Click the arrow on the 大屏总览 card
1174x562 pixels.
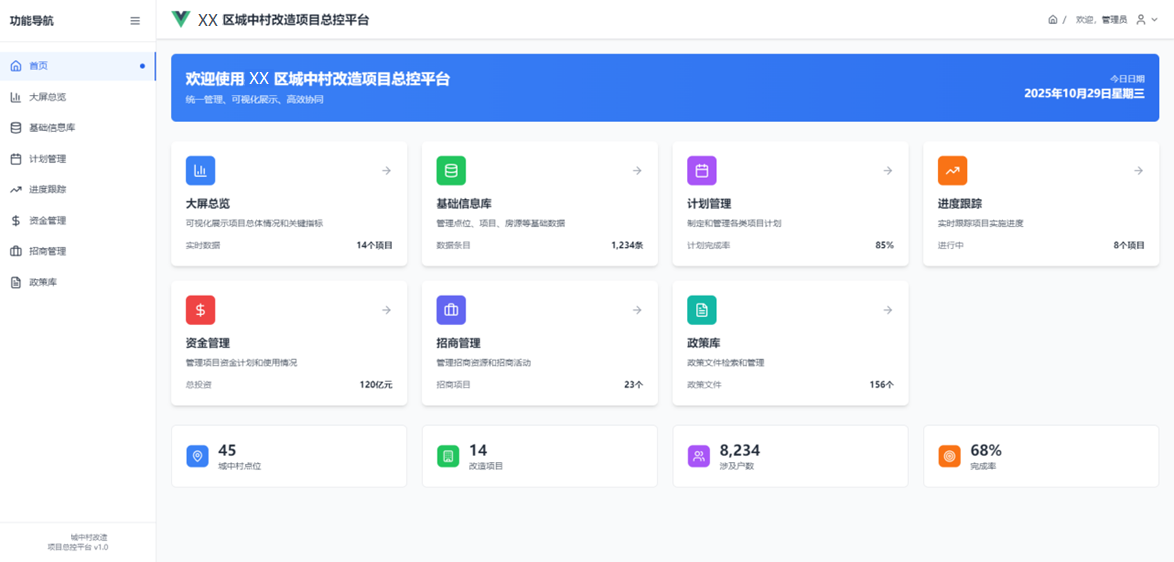(386, 171)
